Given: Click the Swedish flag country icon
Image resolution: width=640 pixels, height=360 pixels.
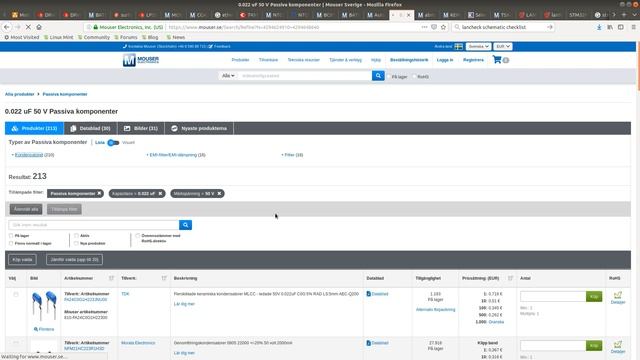Looking at the screenshot, I should point(459,47).
